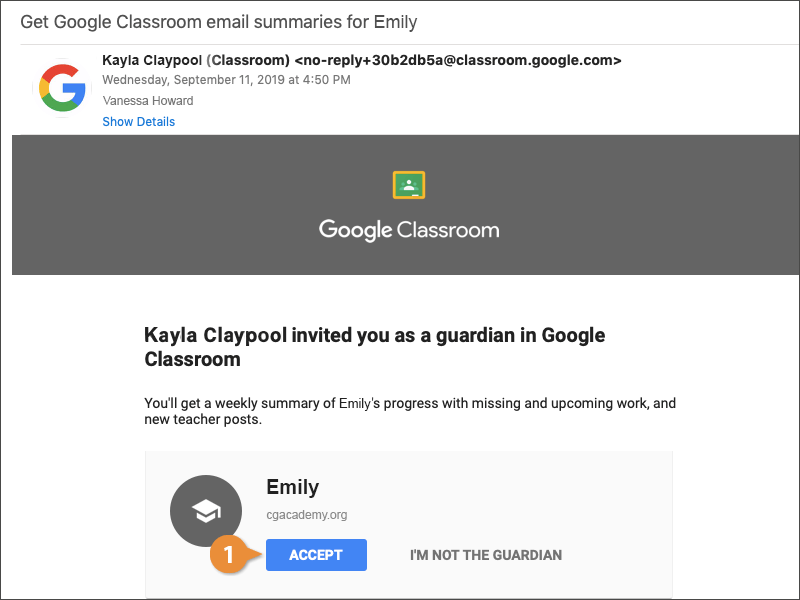Click the cgacademy.org domain text
The image size is (800, 600).
coord(307,515)
